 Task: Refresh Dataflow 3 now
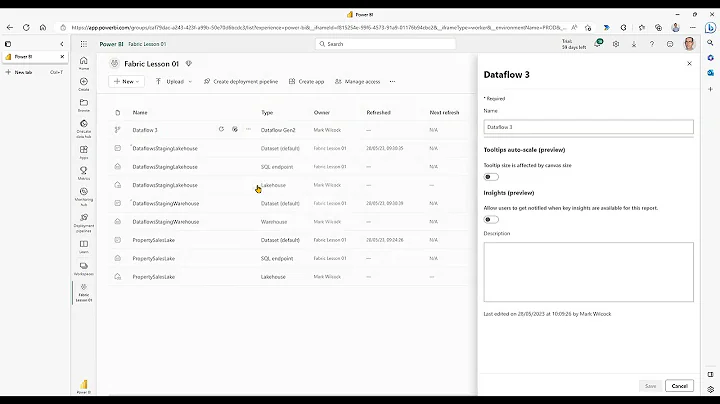tap(221, 129)
